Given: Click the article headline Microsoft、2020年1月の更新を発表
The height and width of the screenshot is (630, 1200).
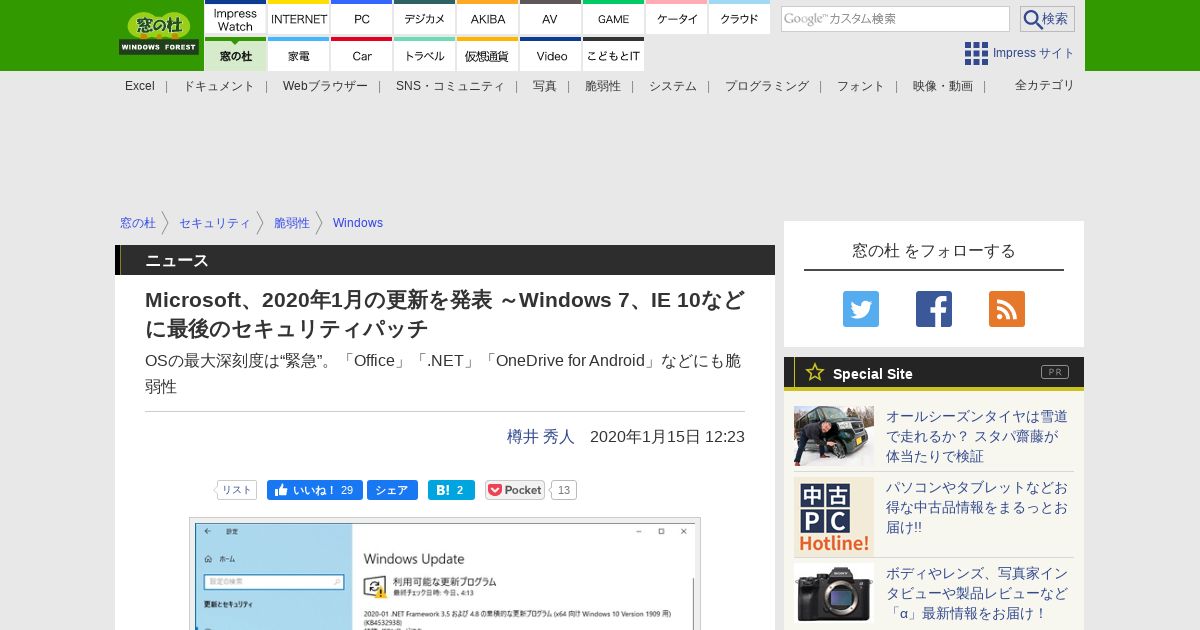Looking at the screenshot, I should click(445, 314).
